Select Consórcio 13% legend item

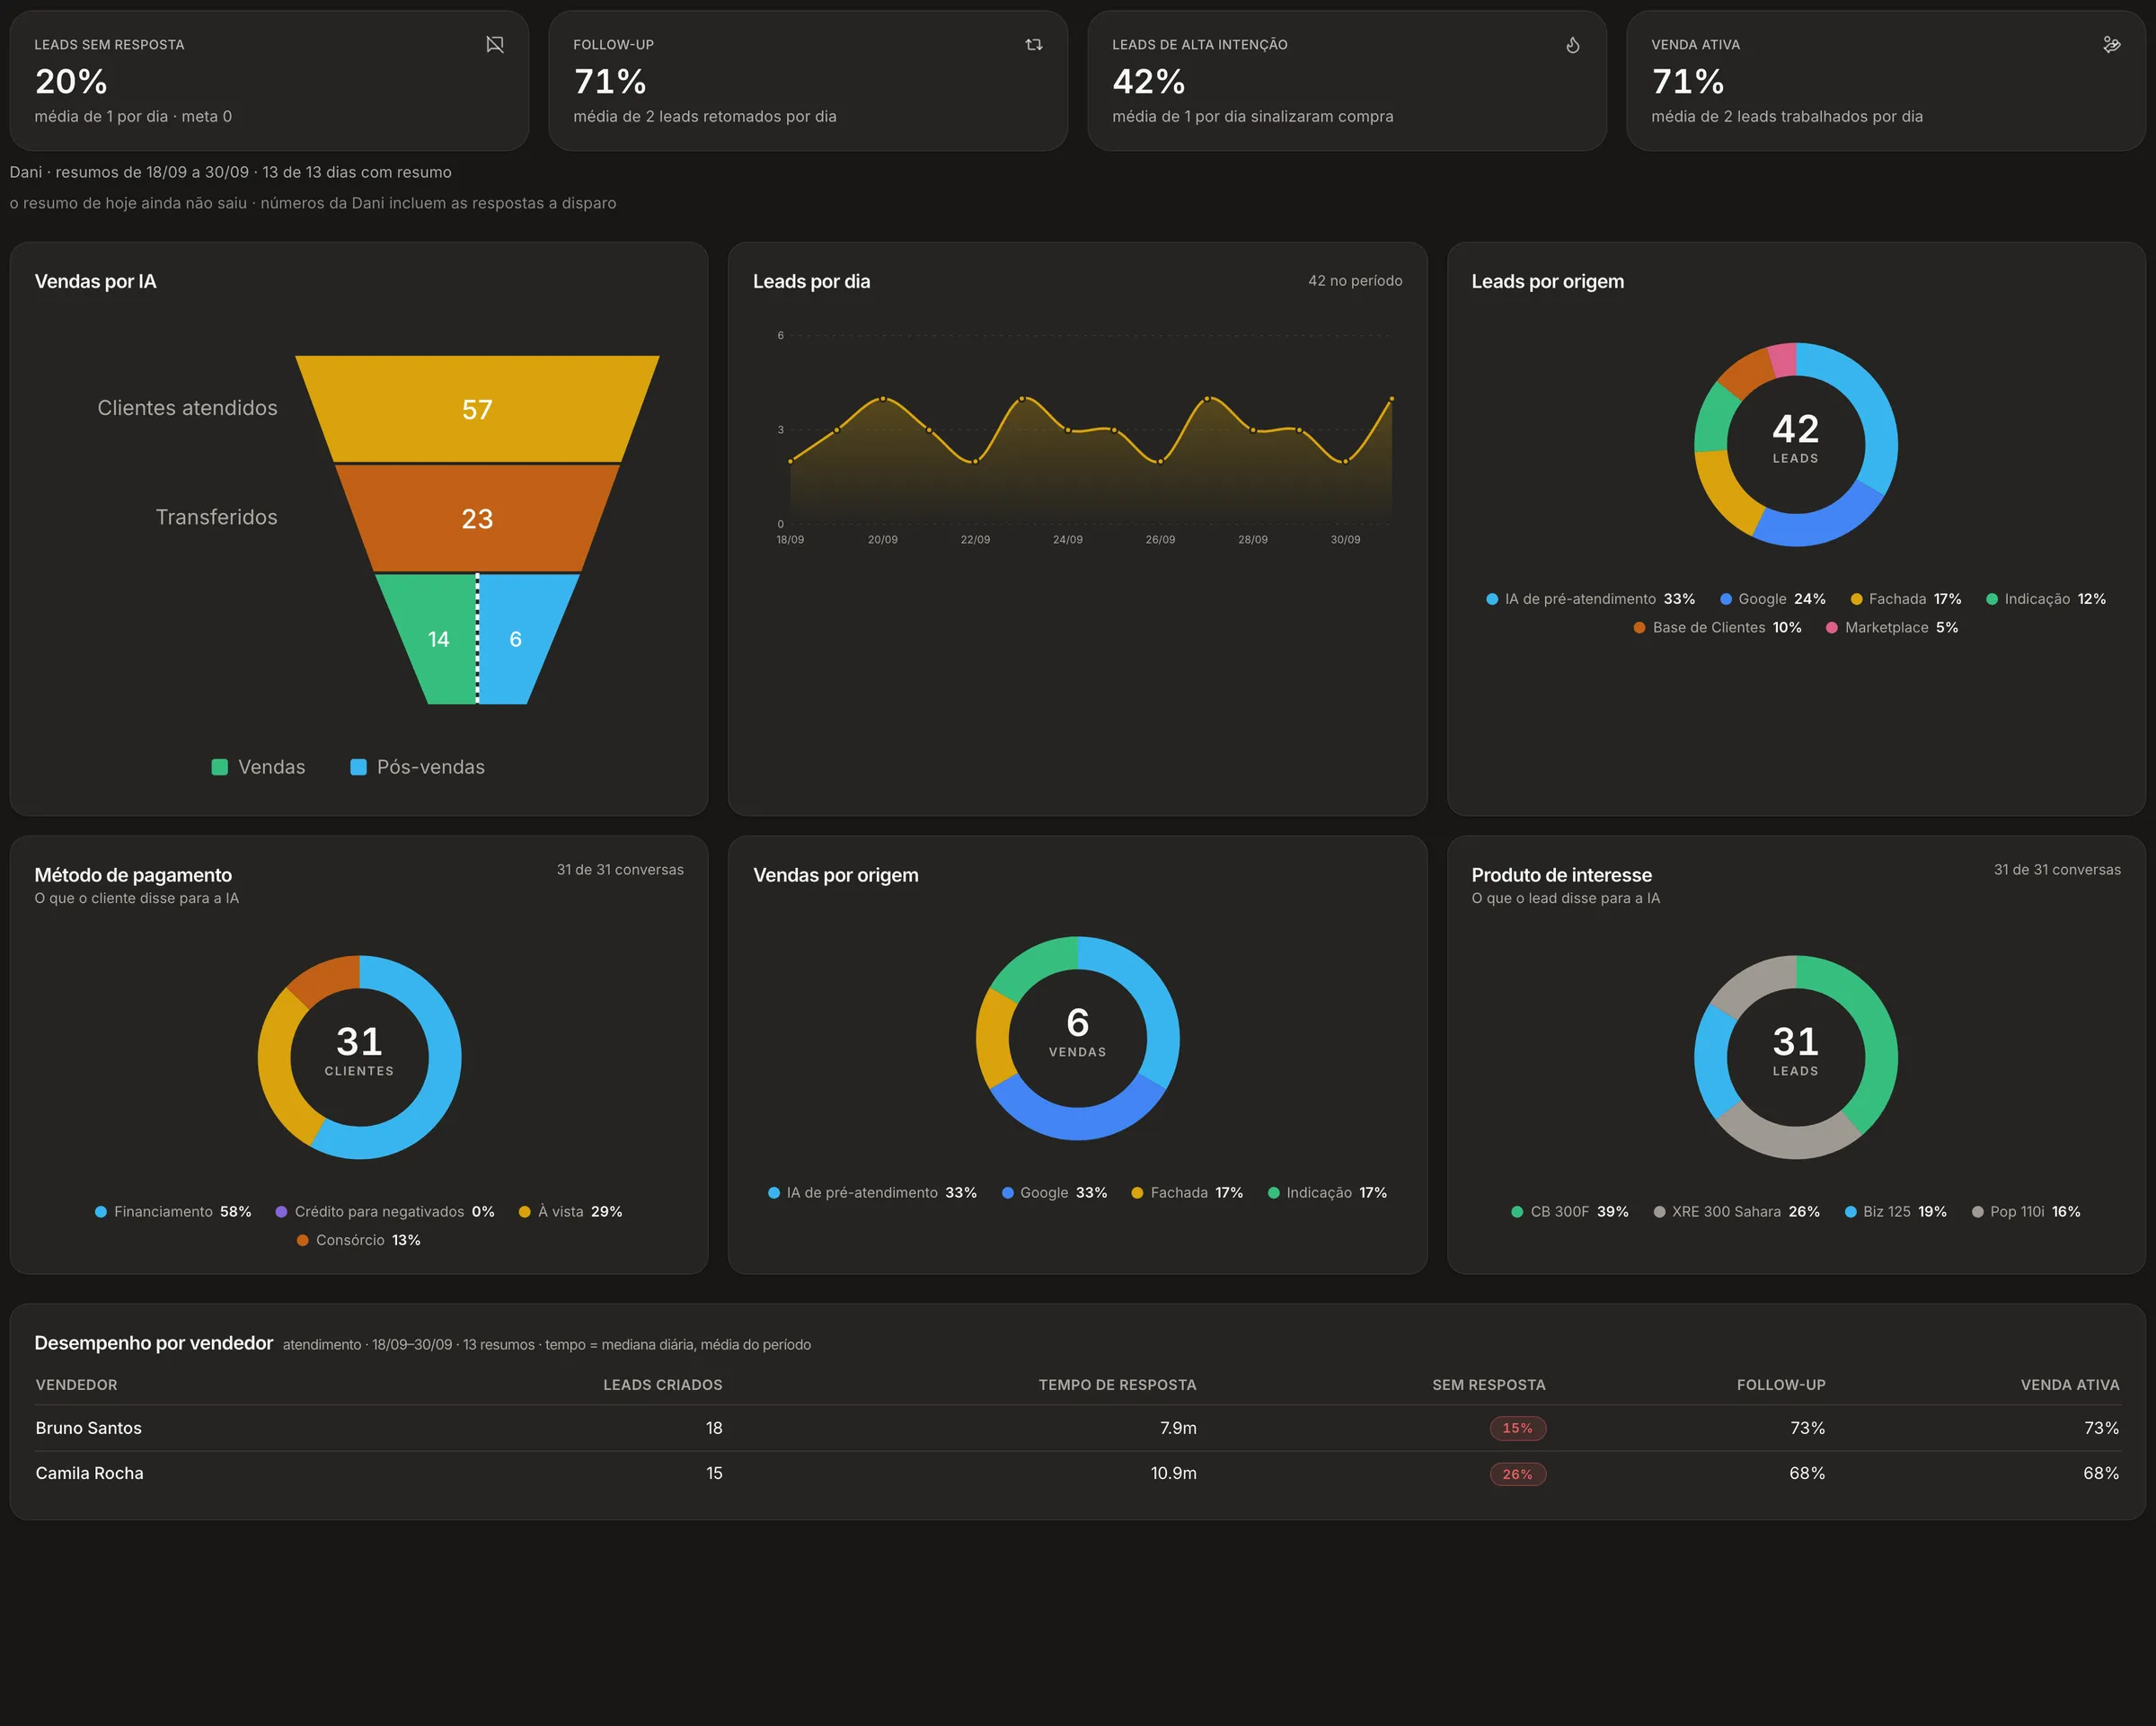[359, 1240]
